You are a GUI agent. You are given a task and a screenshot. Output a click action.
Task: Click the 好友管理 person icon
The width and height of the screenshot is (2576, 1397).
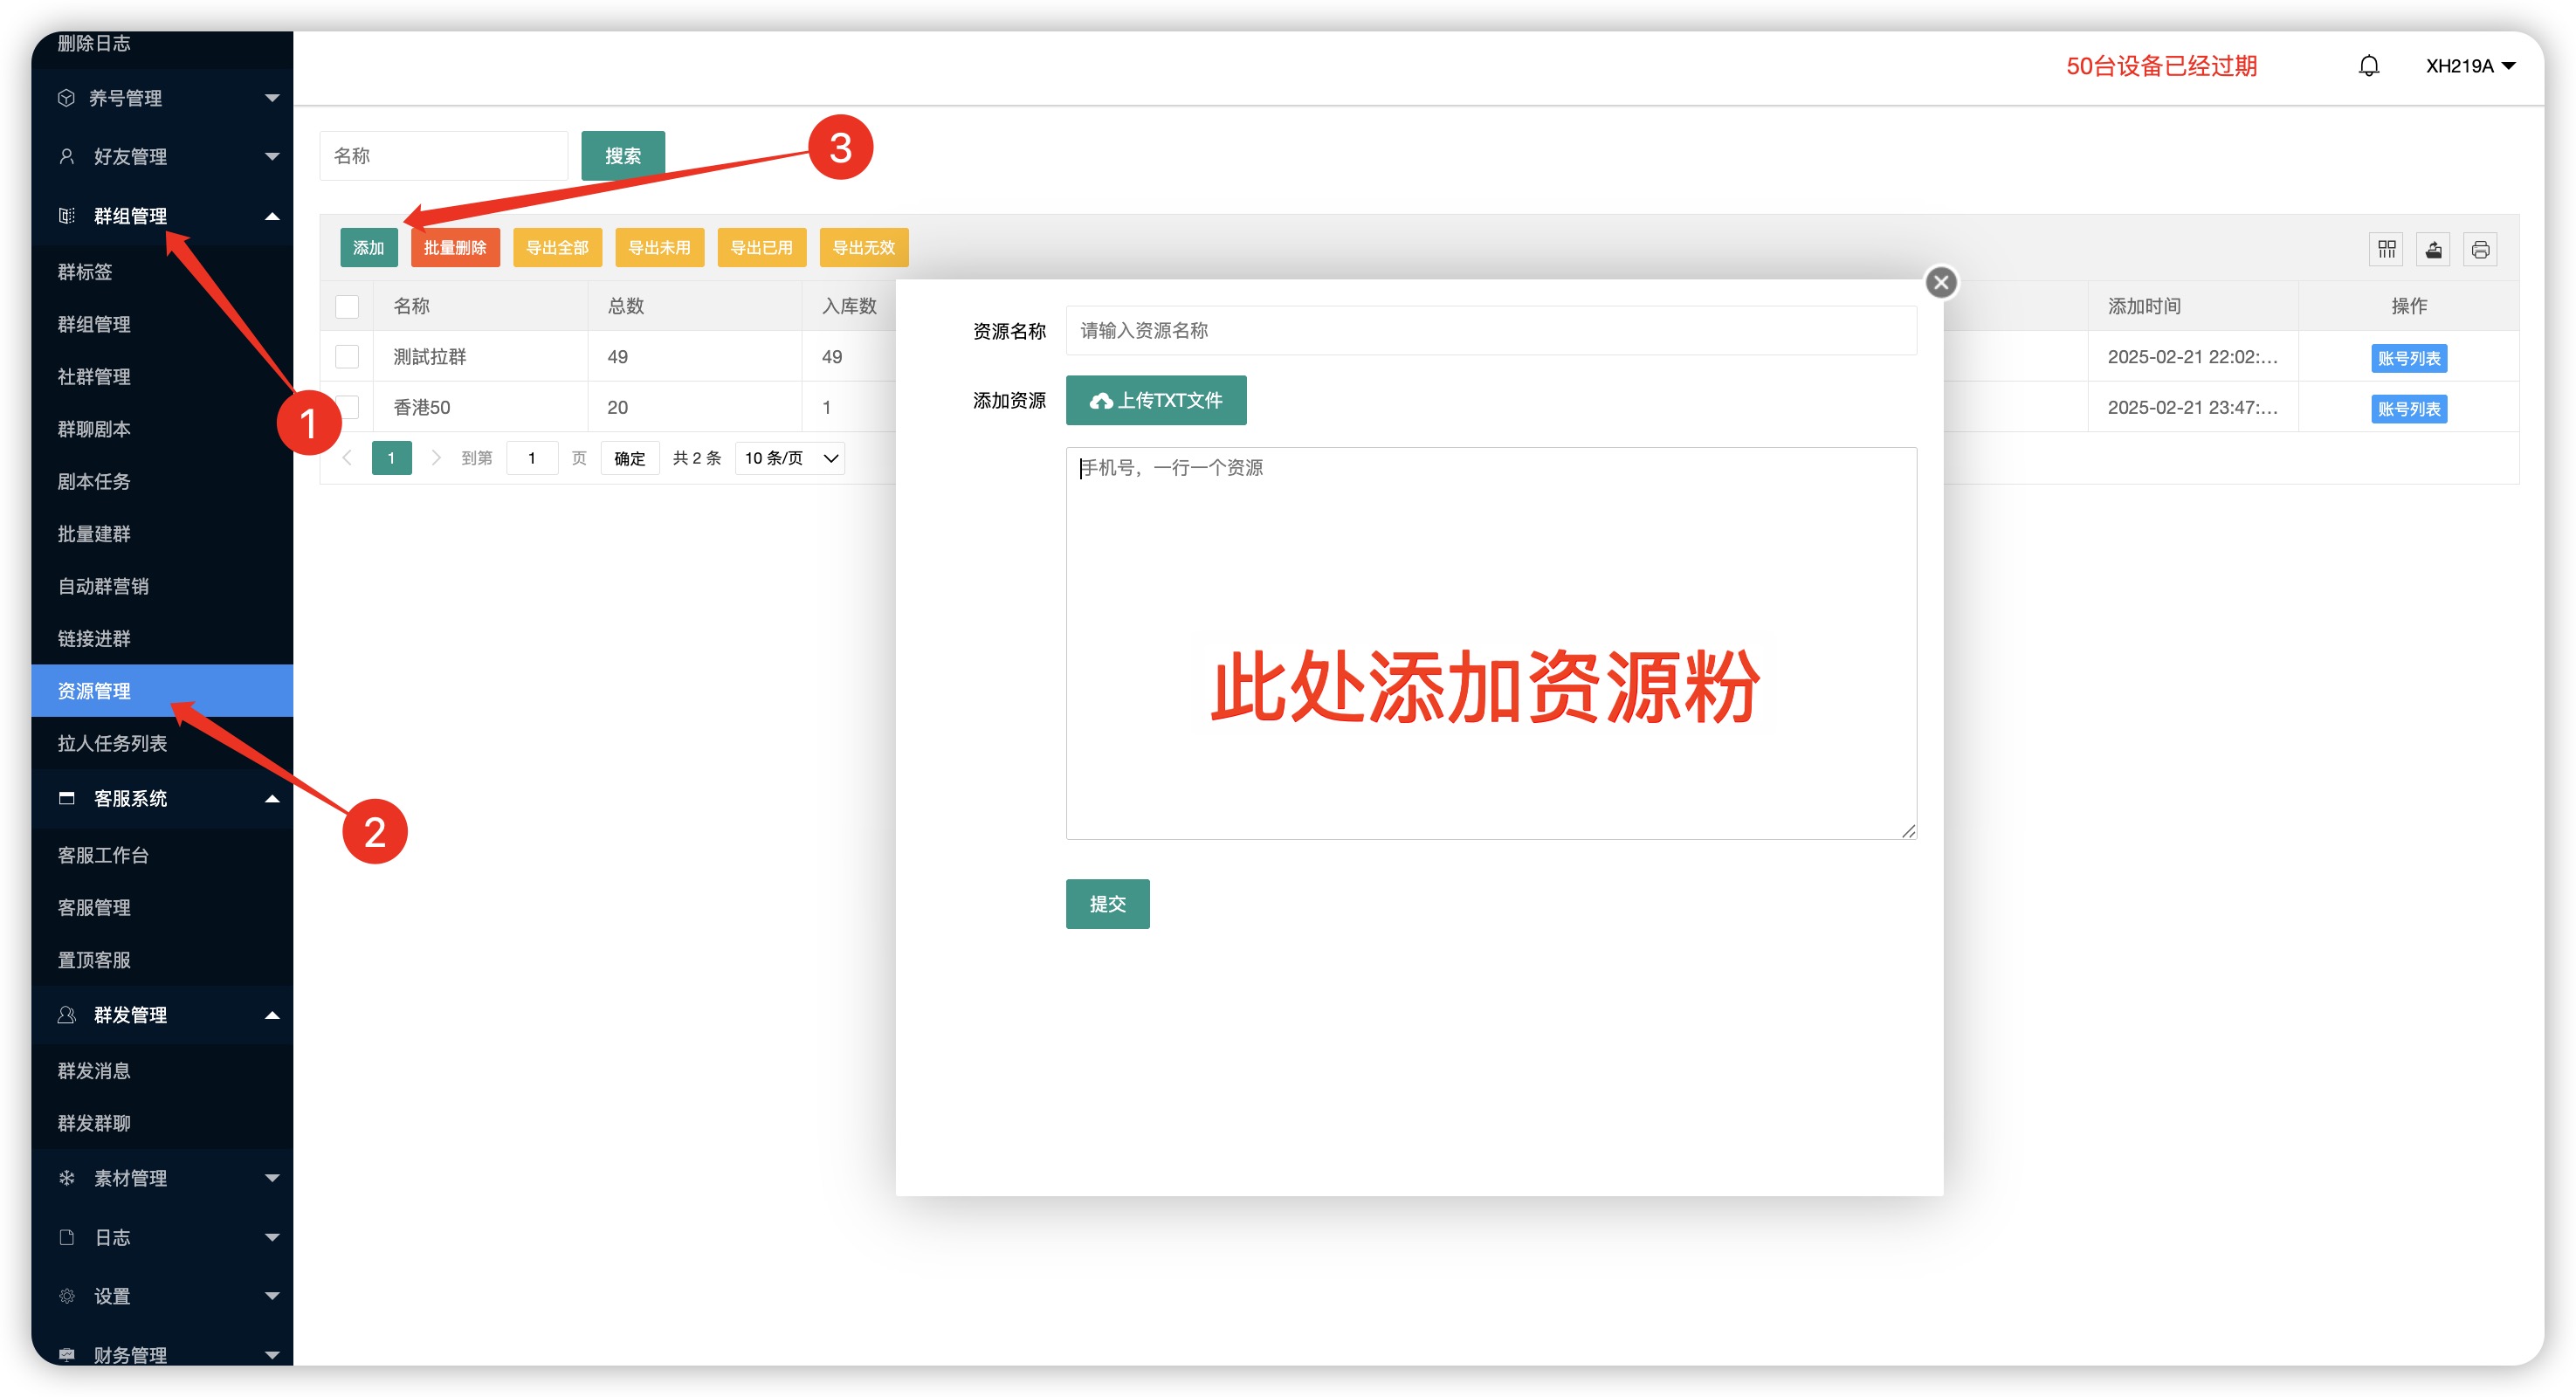pyautogui.click(x=67, y=156)
